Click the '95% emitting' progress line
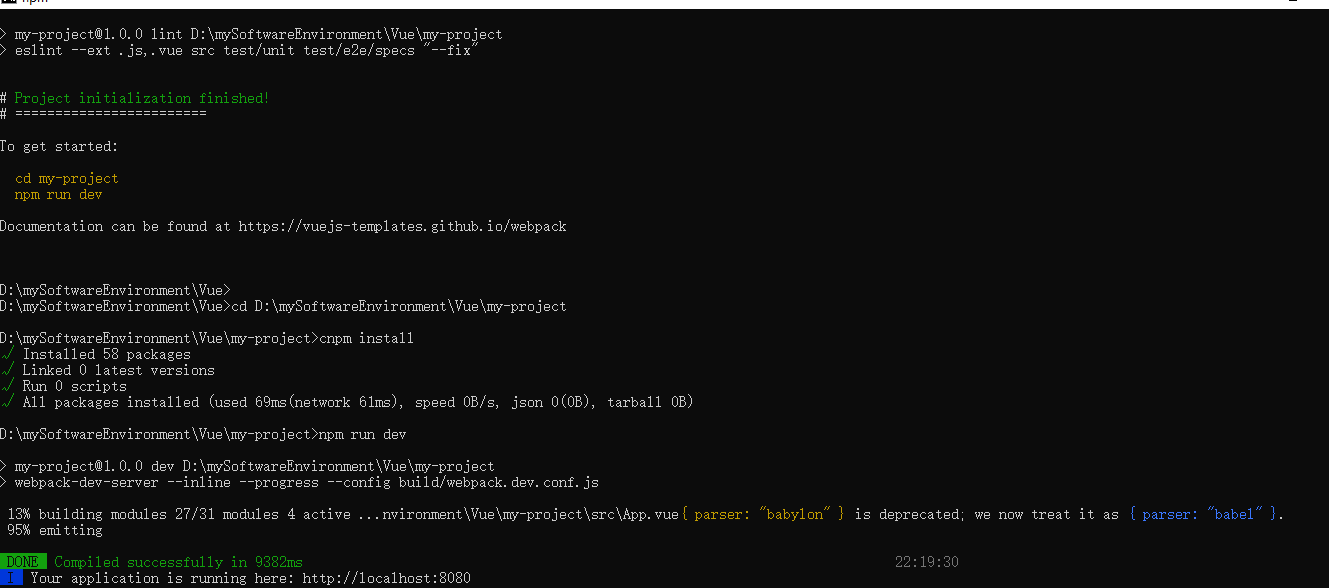Image resolution: width=1329 pixels, height=588 pixels. (54, 530)
